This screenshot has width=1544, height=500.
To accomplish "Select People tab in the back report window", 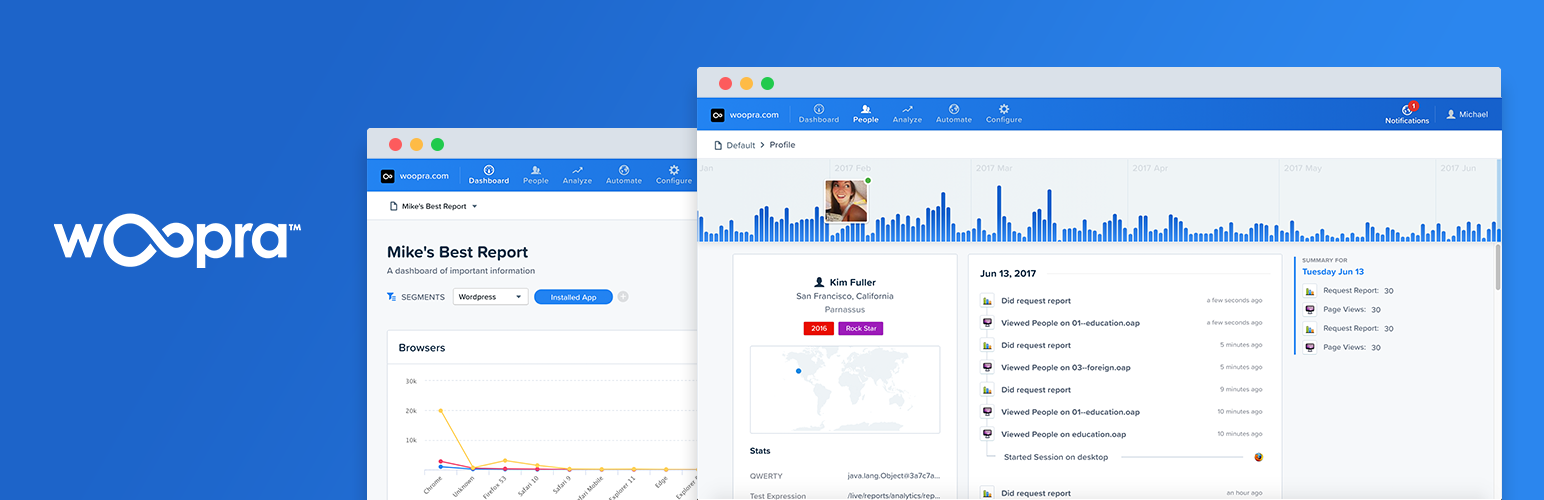I will [x=536, y=175].
